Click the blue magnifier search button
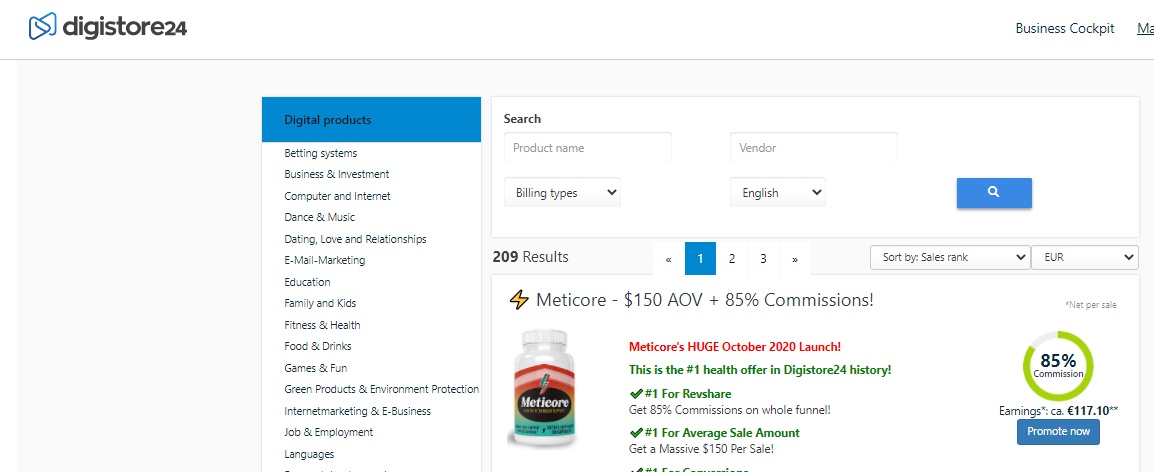The image size is (1154, 472). (x=994, y=192)
